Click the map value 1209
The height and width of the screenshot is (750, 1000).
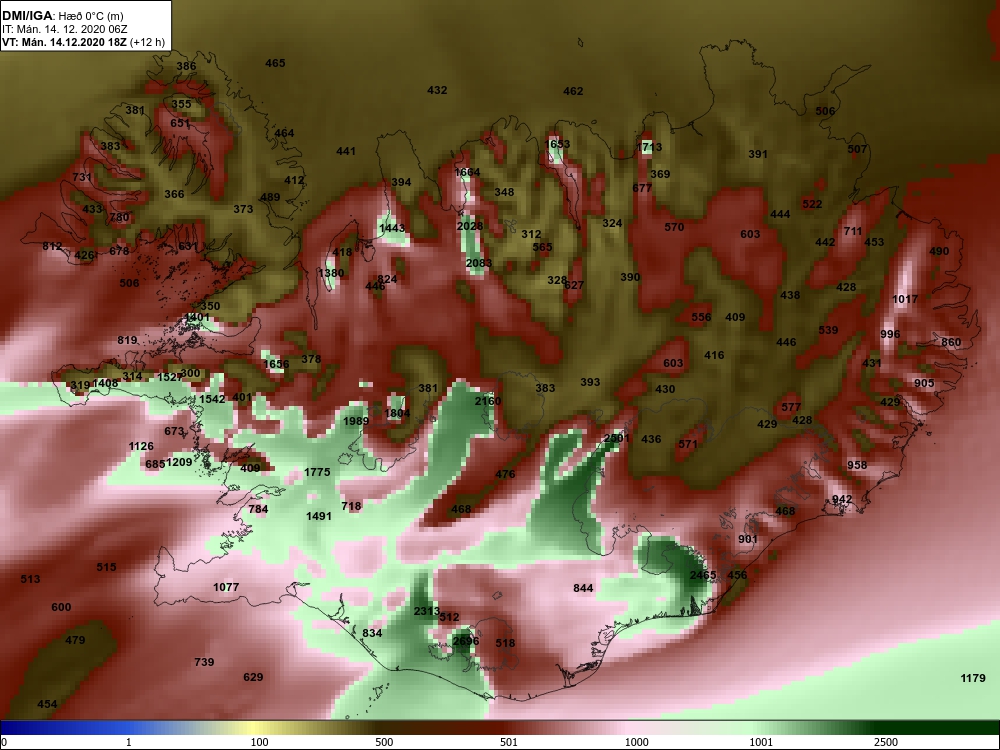pyautogui.click(x=179, y=462)
